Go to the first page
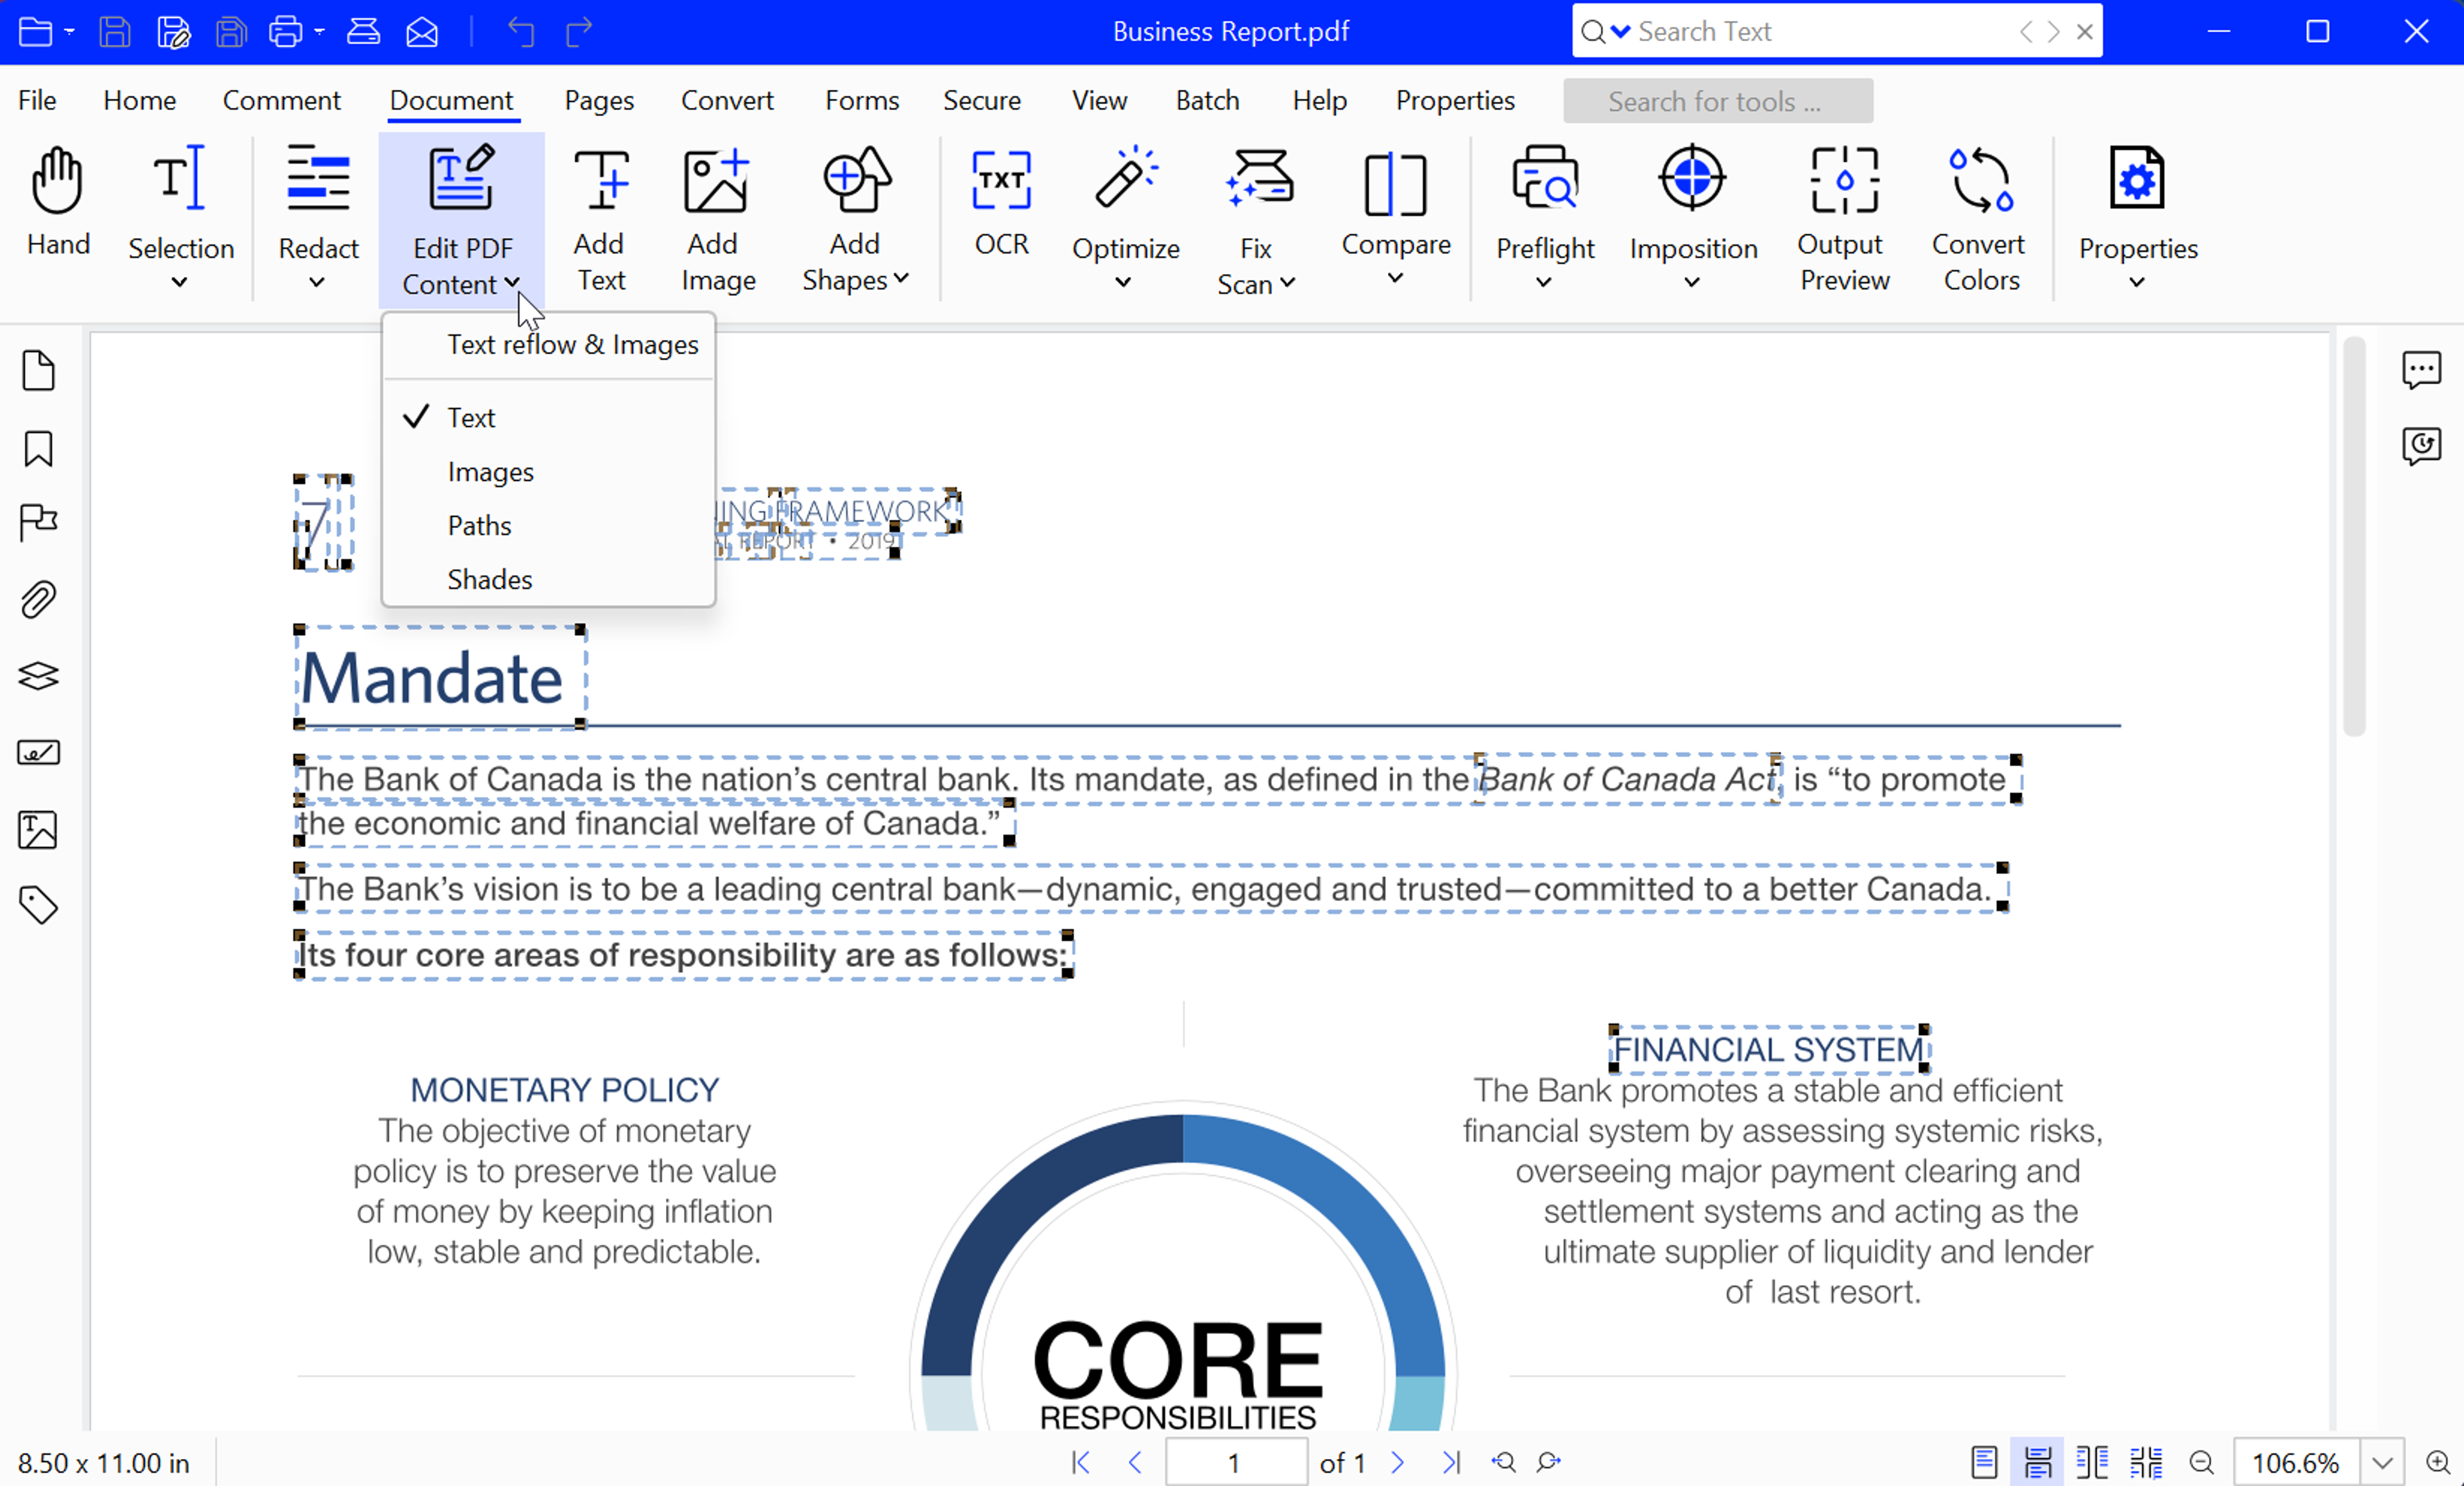 1081,1462
